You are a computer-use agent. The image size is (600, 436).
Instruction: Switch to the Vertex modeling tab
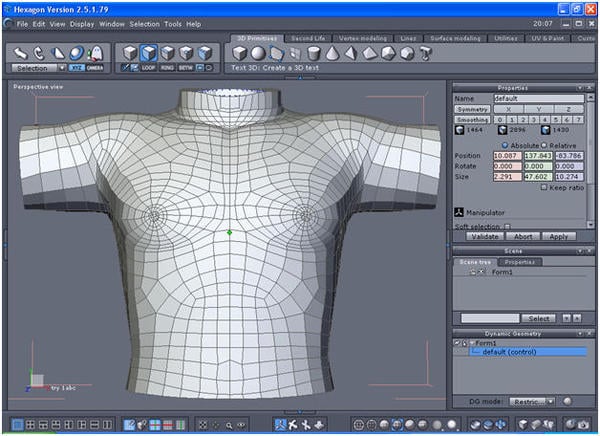[x=363, y=37]
